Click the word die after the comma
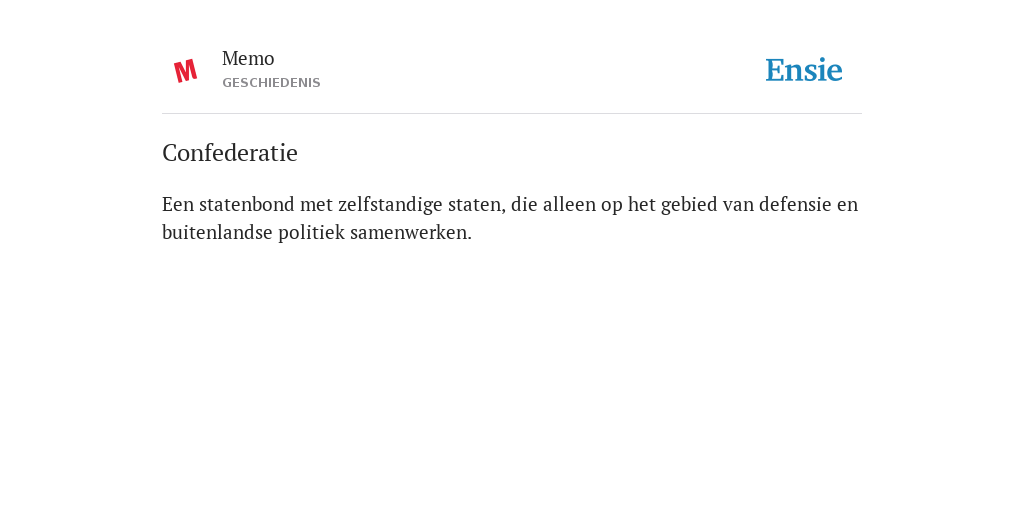Image resolution: width=1024 pixels, height=512 pixels. point(524,204)
